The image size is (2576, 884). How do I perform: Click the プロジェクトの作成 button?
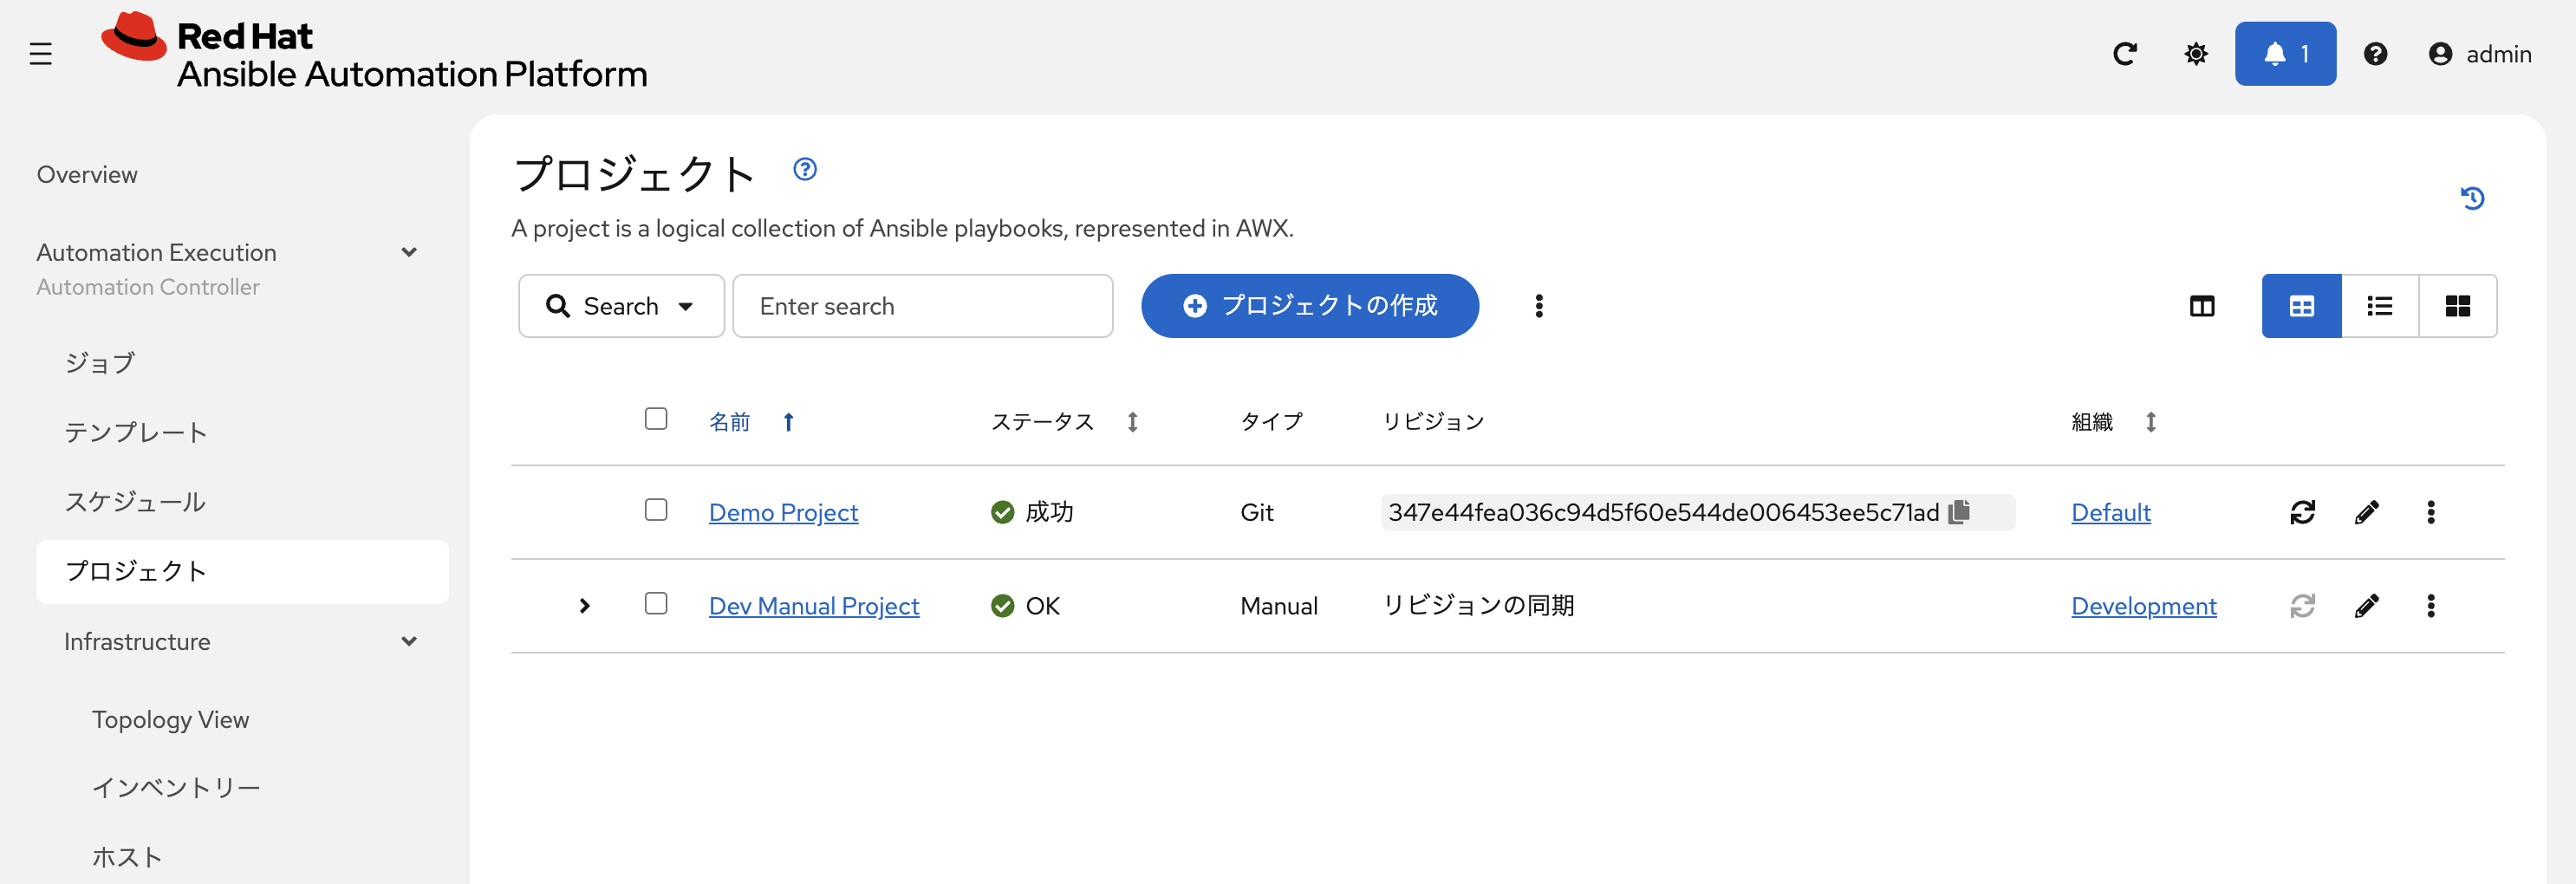coord(1309,306)
